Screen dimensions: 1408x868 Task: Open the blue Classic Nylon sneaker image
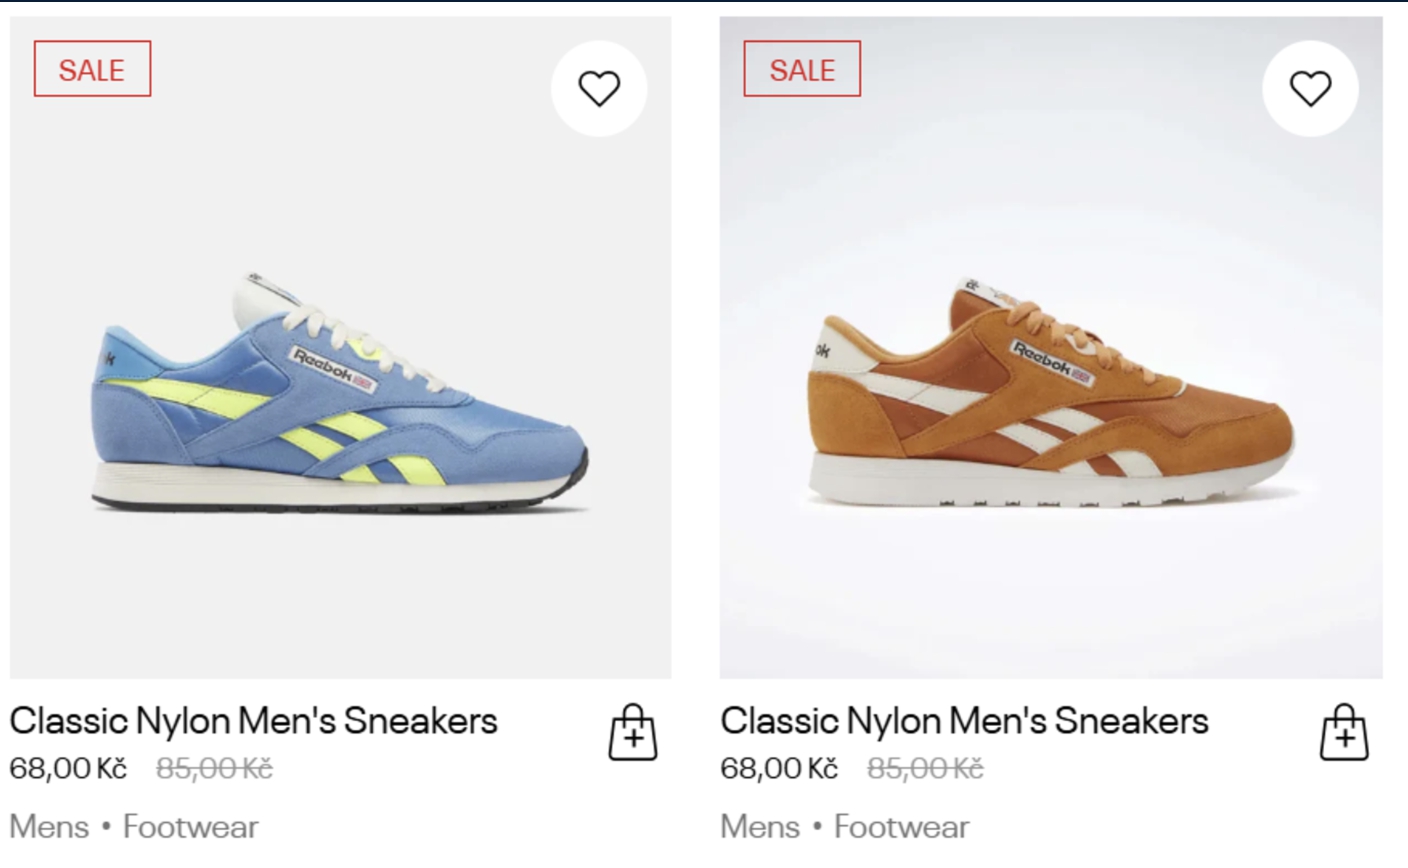click(340, 400)
